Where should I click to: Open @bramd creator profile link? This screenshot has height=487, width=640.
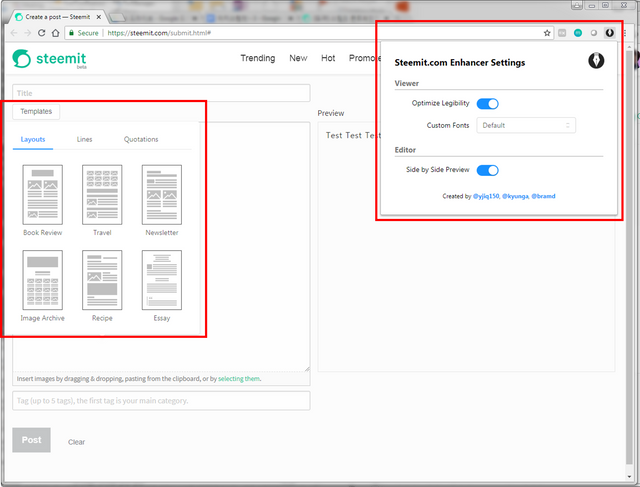(543, 196)
